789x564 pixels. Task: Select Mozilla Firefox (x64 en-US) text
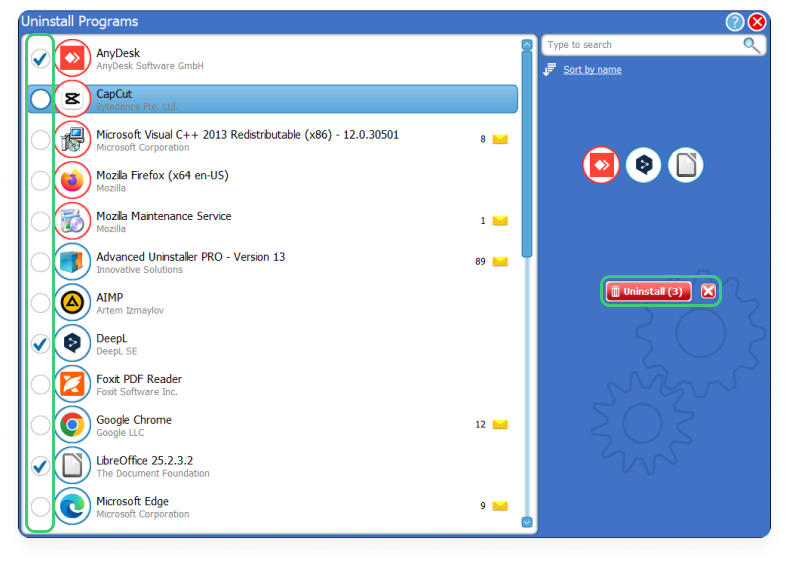162,176
